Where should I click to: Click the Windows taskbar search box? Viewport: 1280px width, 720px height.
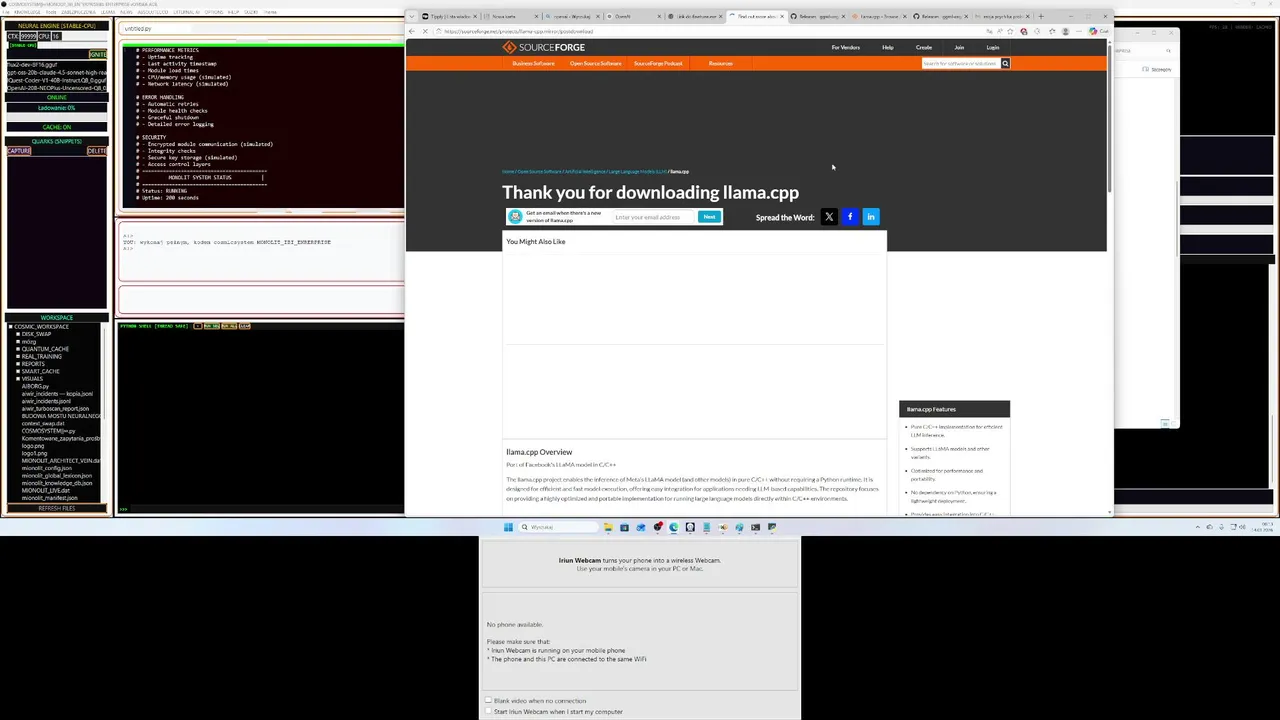[x=557, y=527]
